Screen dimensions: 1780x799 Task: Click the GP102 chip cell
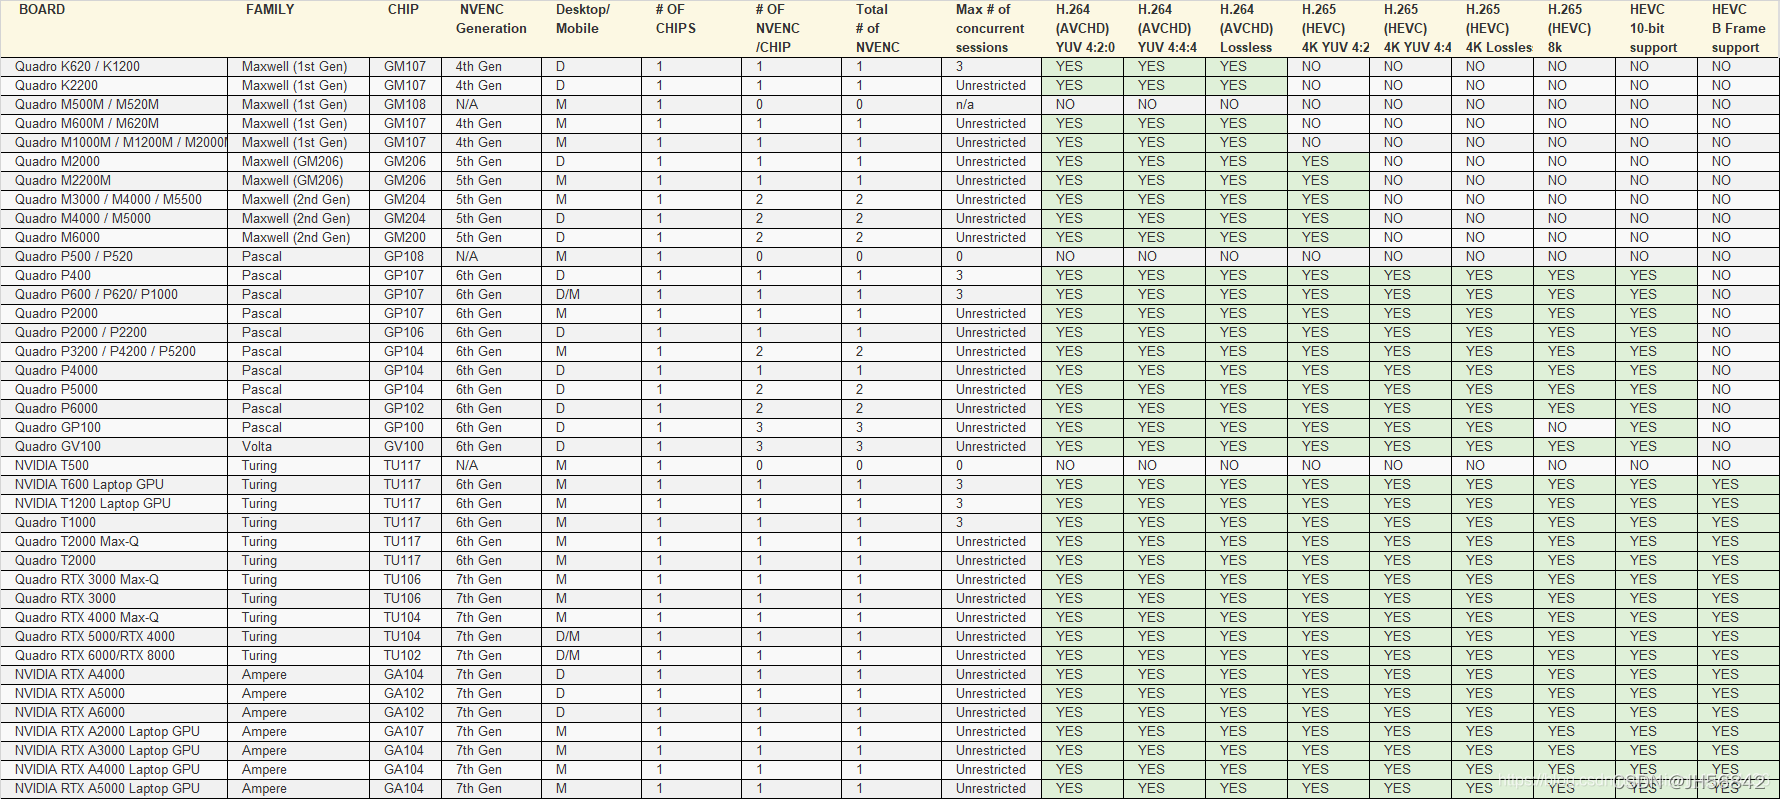point(404,409)
